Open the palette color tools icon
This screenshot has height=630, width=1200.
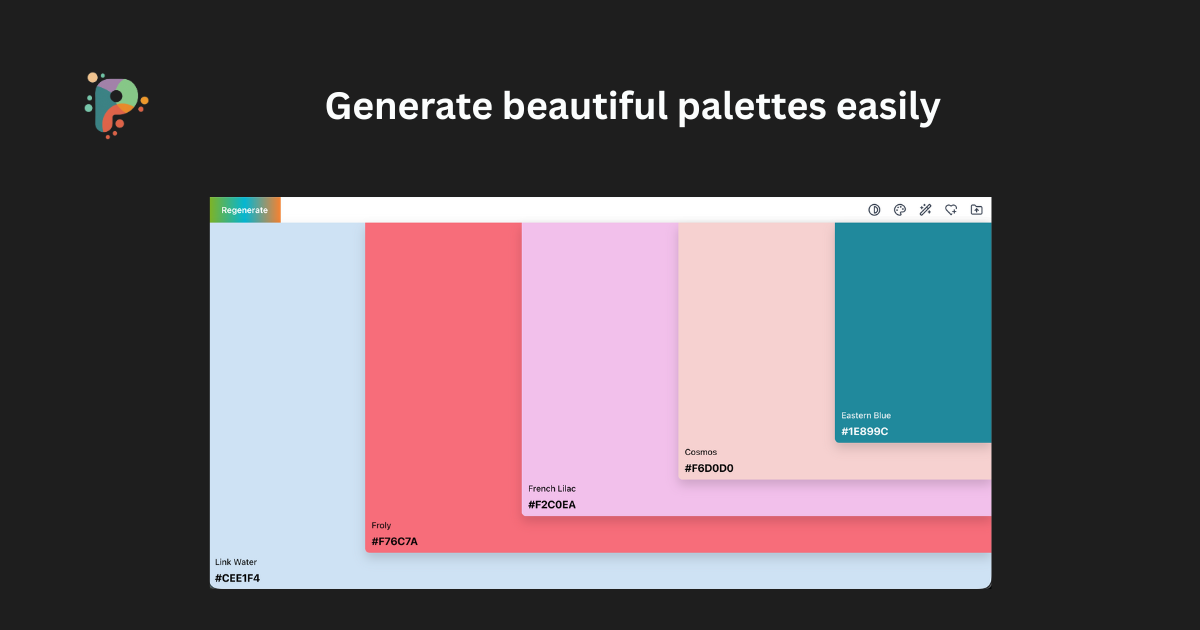click(x=899, y=210)
